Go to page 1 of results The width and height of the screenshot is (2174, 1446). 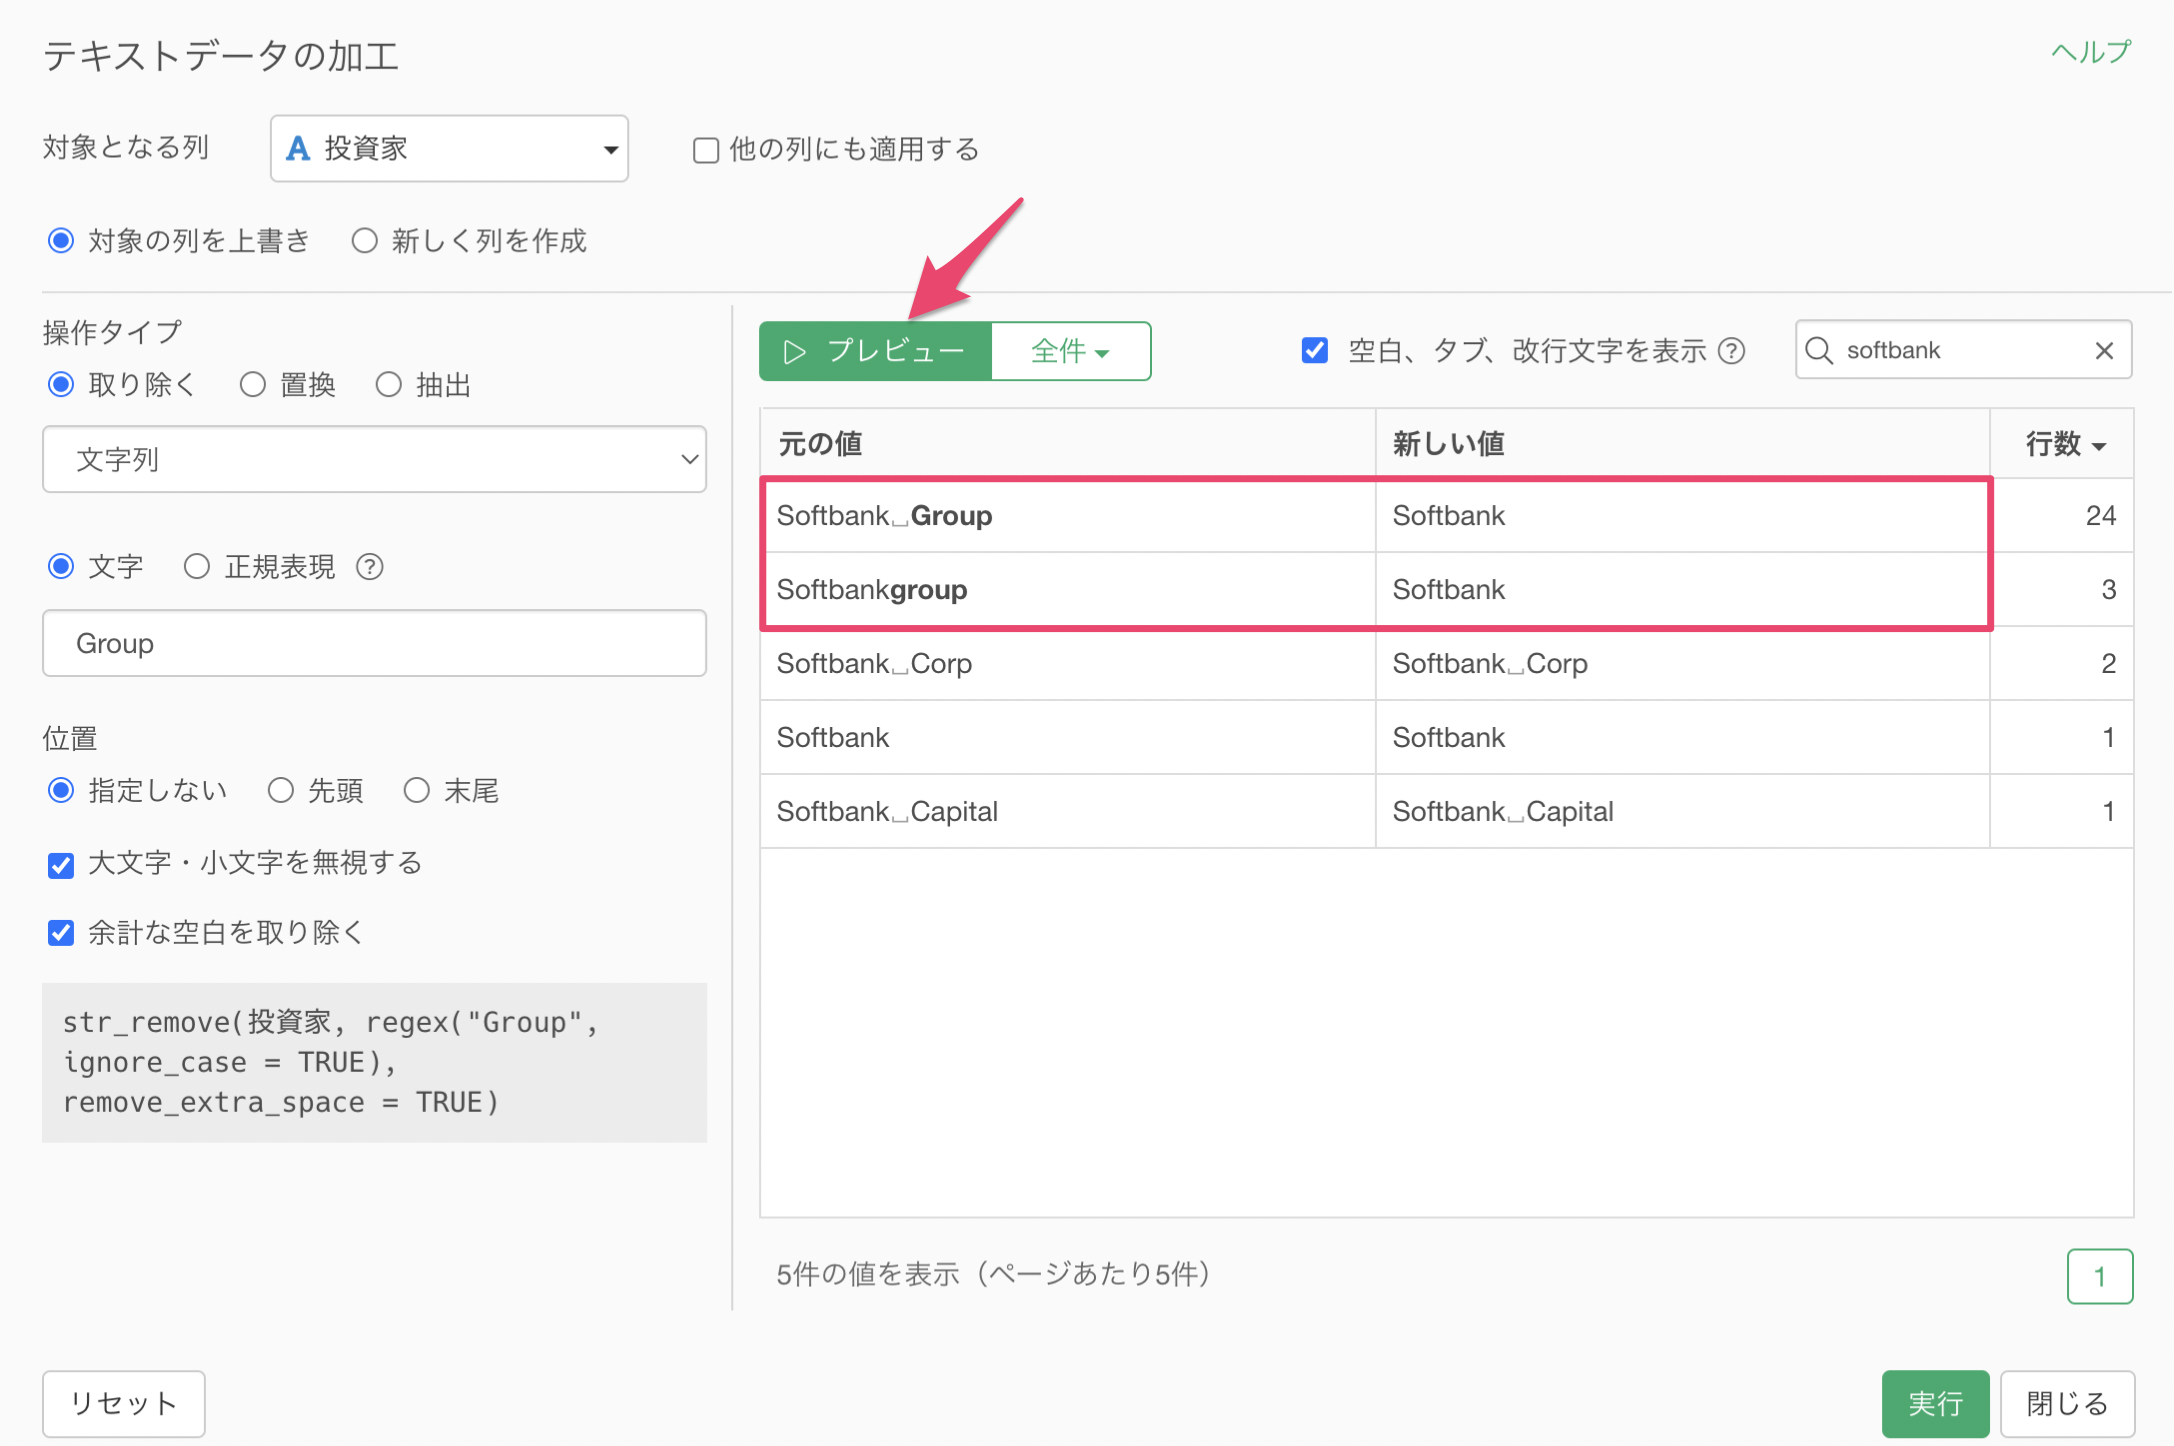pyautogui.click(x=2100, y=1276)
